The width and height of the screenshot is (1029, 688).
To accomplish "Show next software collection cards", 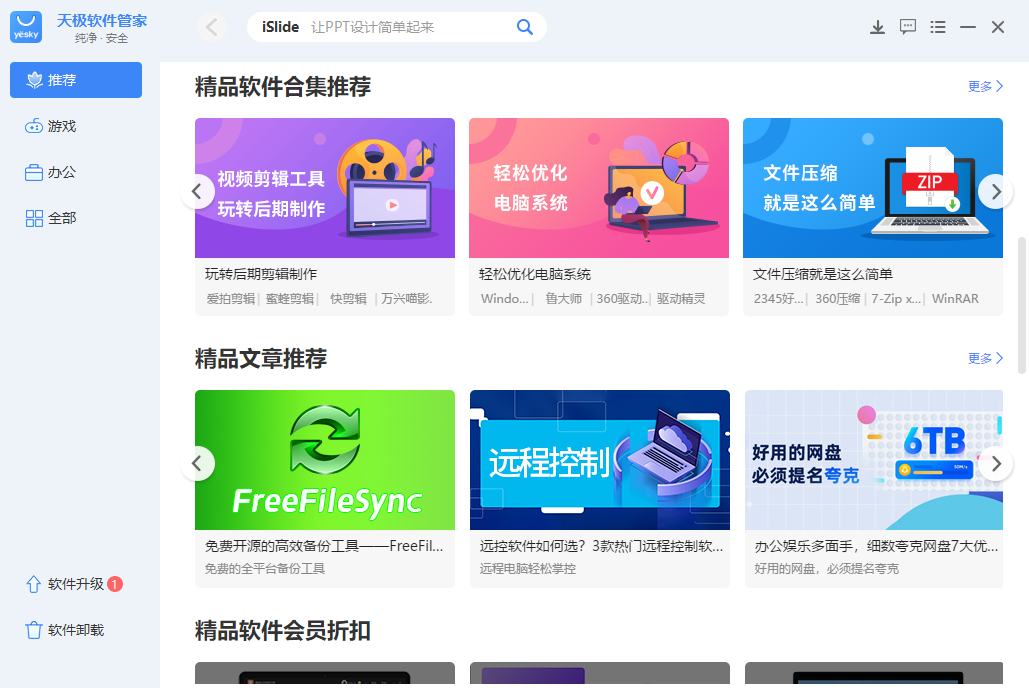I will coord(996,192).
